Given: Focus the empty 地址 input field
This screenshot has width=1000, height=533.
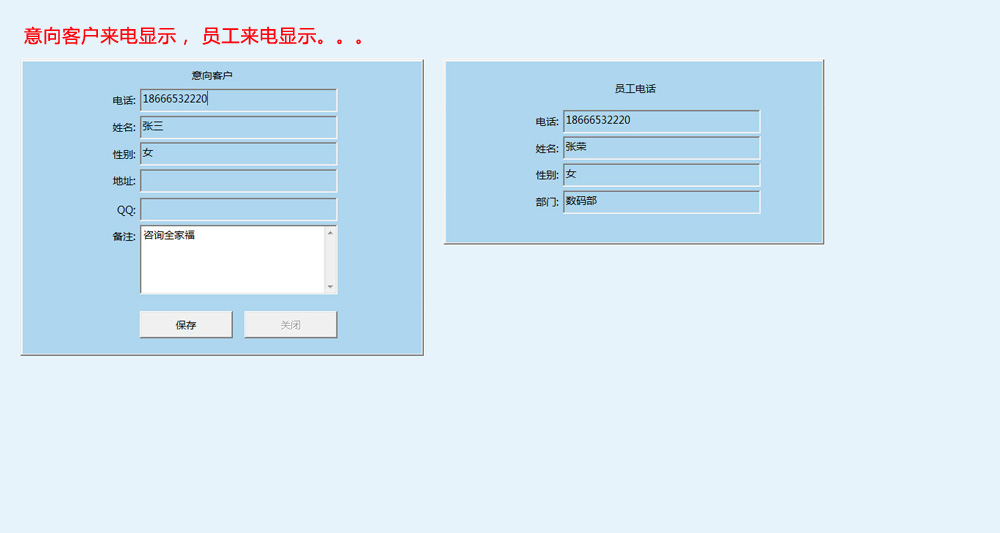Looking at the screenshot, I should 238,181.
